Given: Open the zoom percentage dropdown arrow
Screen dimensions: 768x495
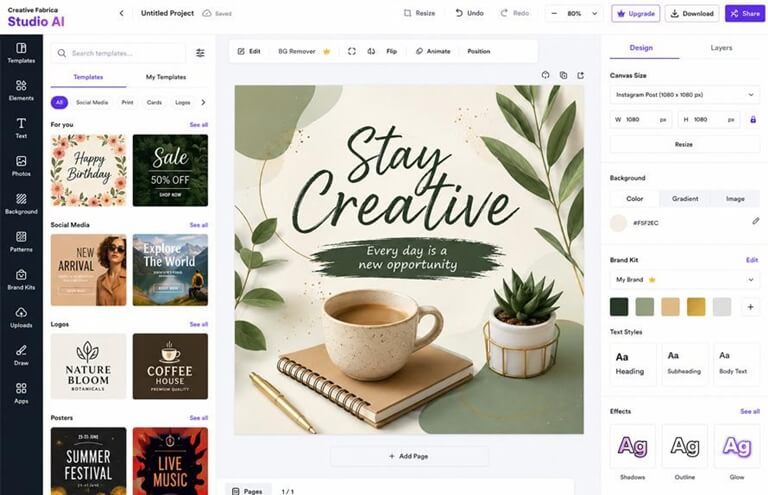Looking at the screenshot, I should (595, 14).
